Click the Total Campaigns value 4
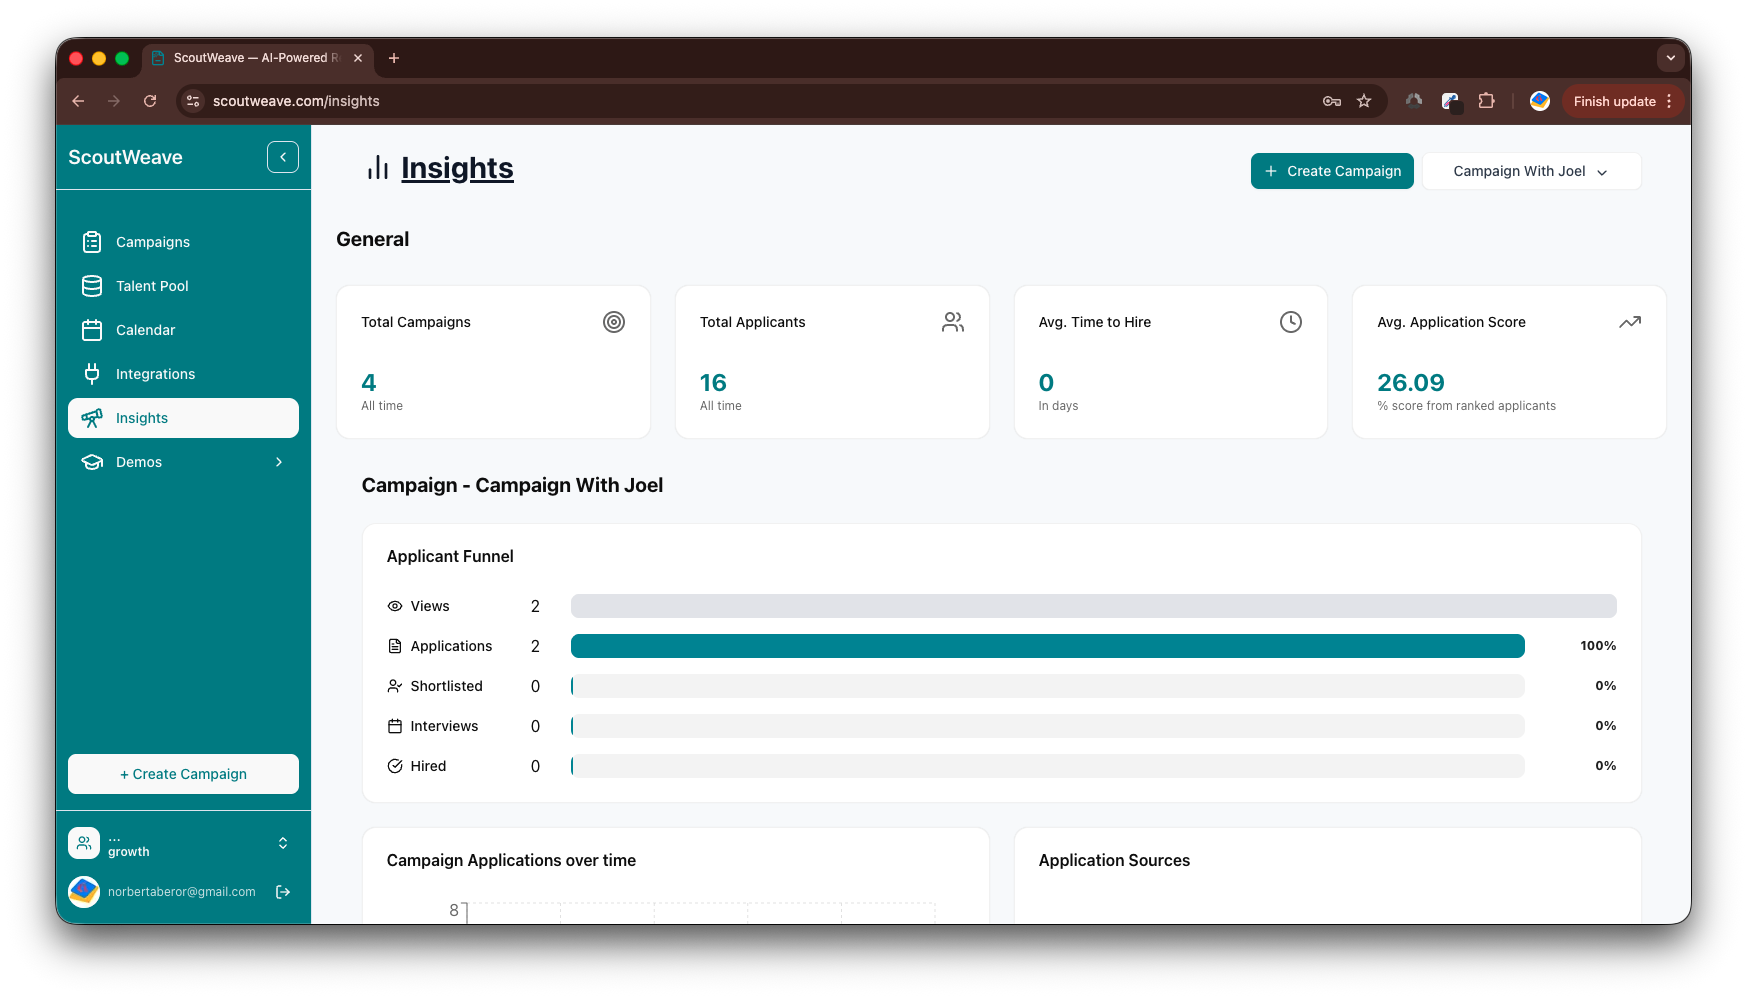This screenshot has height=998, width=1747. [369, 383]
